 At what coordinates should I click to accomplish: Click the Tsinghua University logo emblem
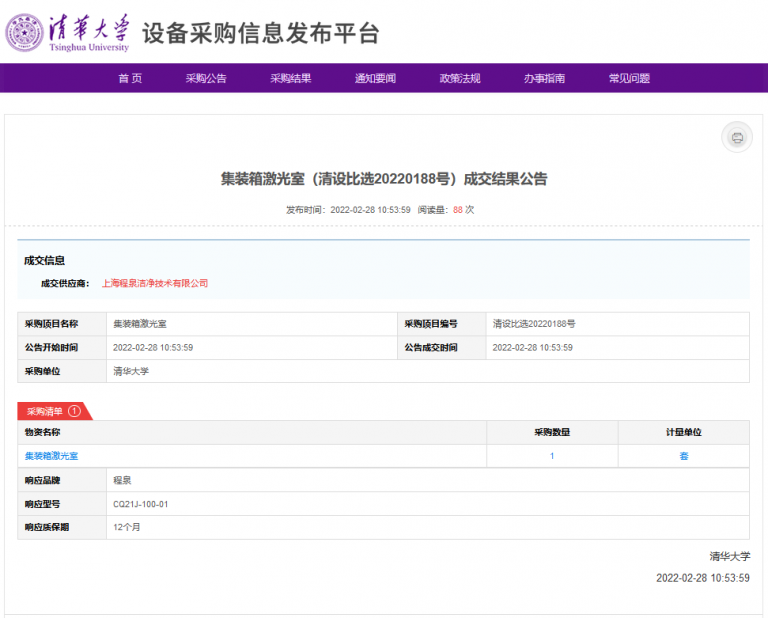tap(24, 33)
